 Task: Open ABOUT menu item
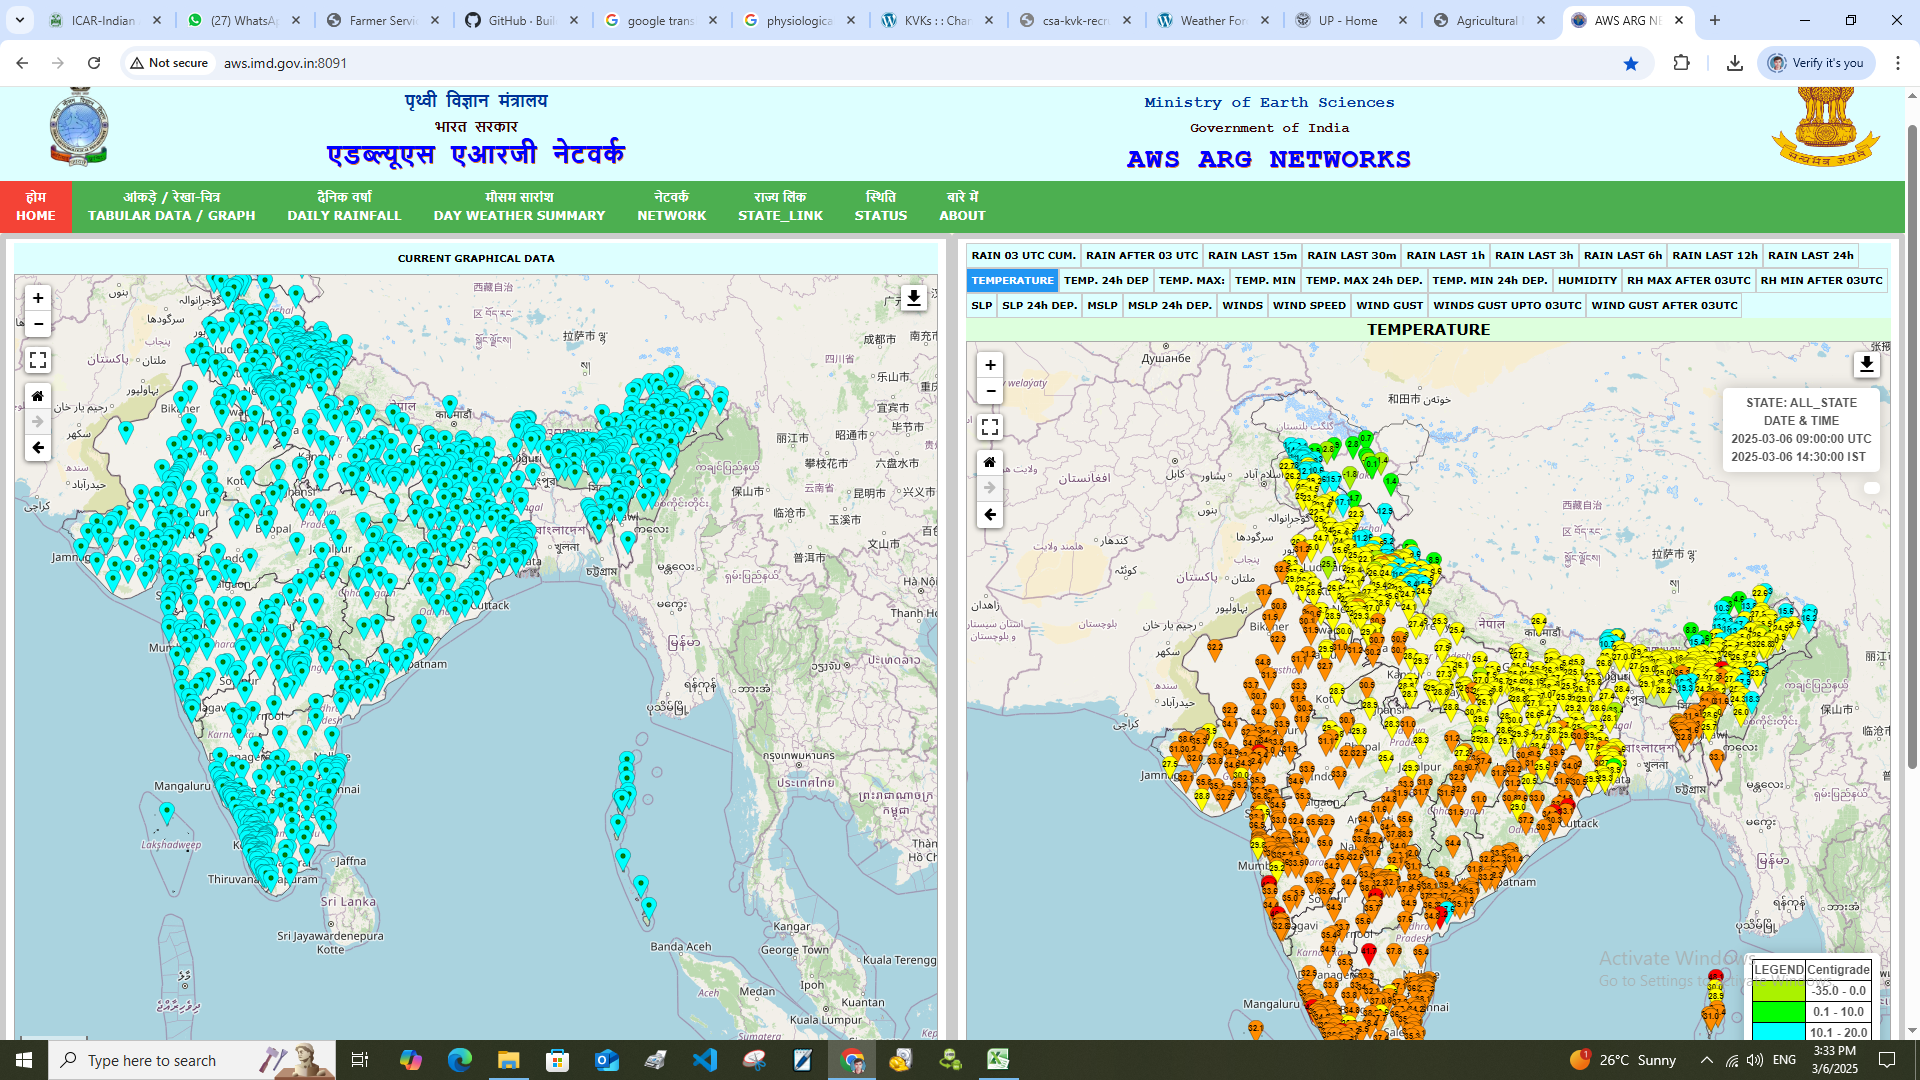962,207
